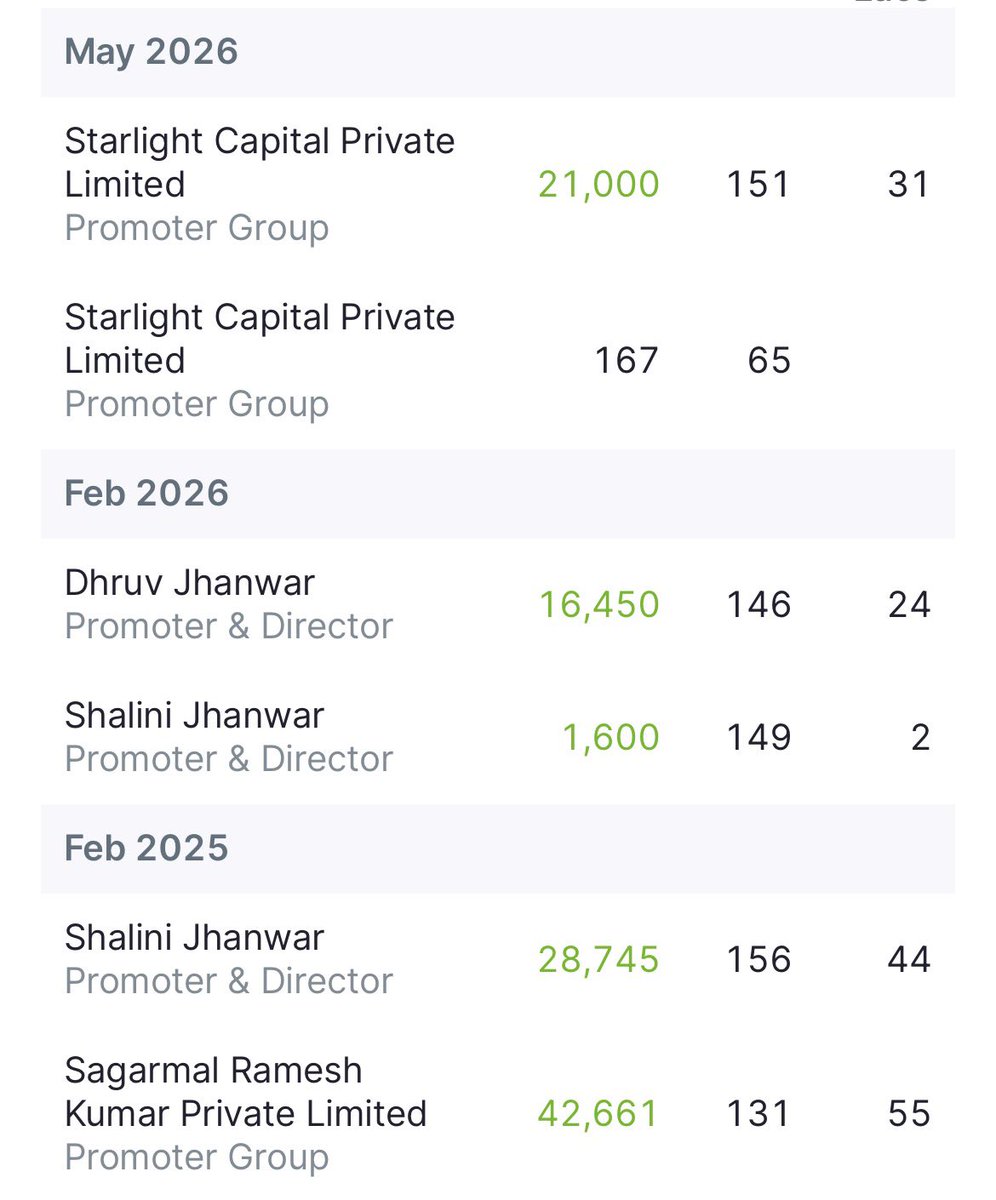Click the Promoter Group label under Sagarmal

(x=197, y=1157)
